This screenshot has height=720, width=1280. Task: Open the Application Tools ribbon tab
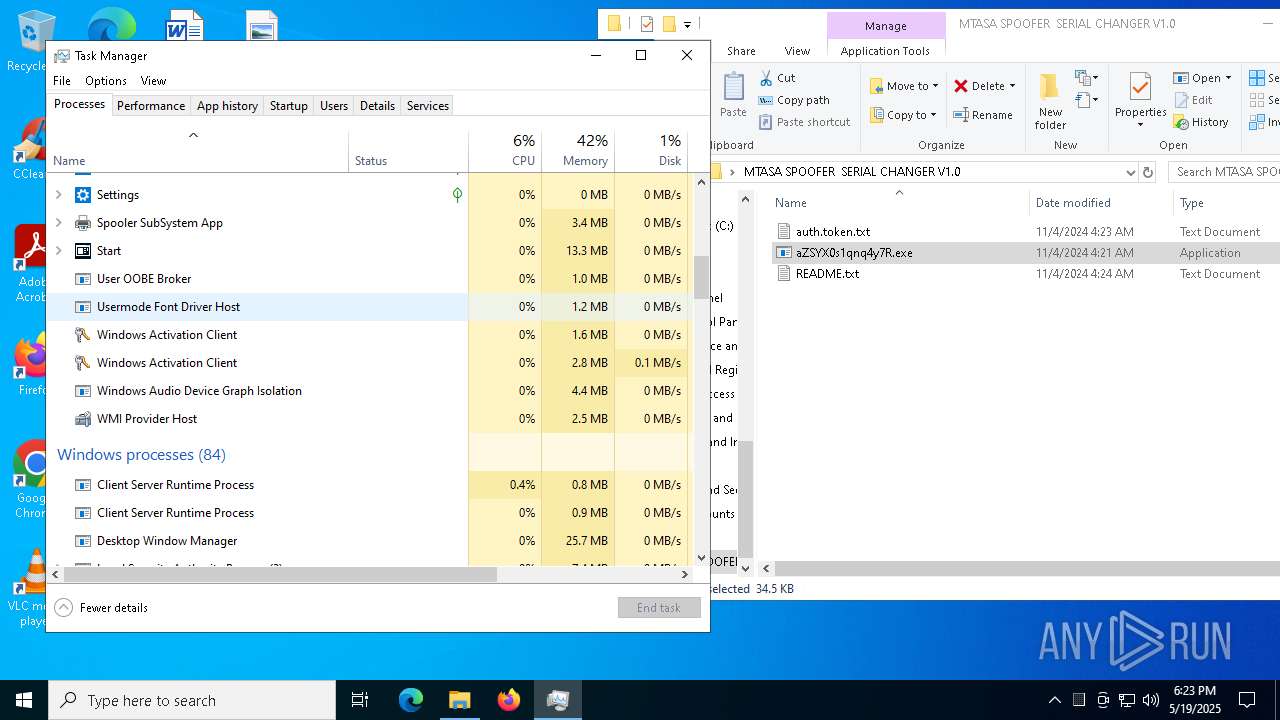coord(885,51)
